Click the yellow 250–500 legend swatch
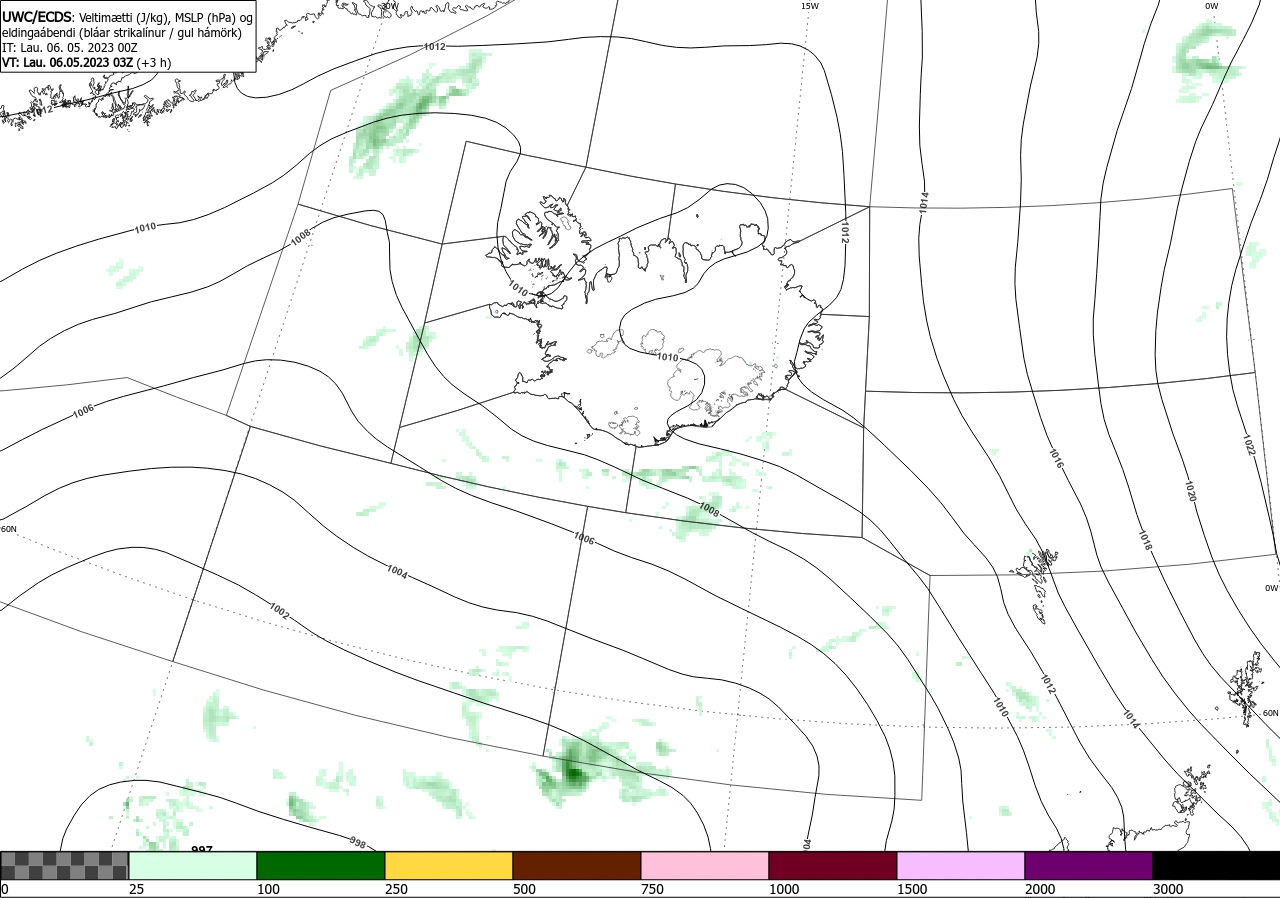The height and width of the screenshot is (898, 1280). point(449,865)
